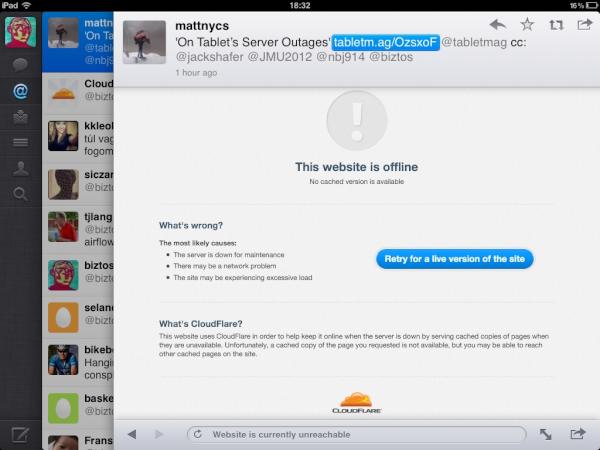
Task: Open the @nbj914 mention
Action: pyautogui.click(x=341, y=57)
